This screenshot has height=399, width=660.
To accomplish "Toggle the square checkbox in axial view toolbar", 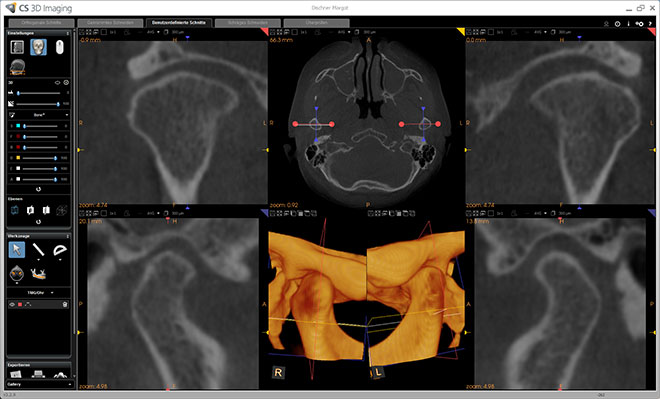I will point(295,32).
